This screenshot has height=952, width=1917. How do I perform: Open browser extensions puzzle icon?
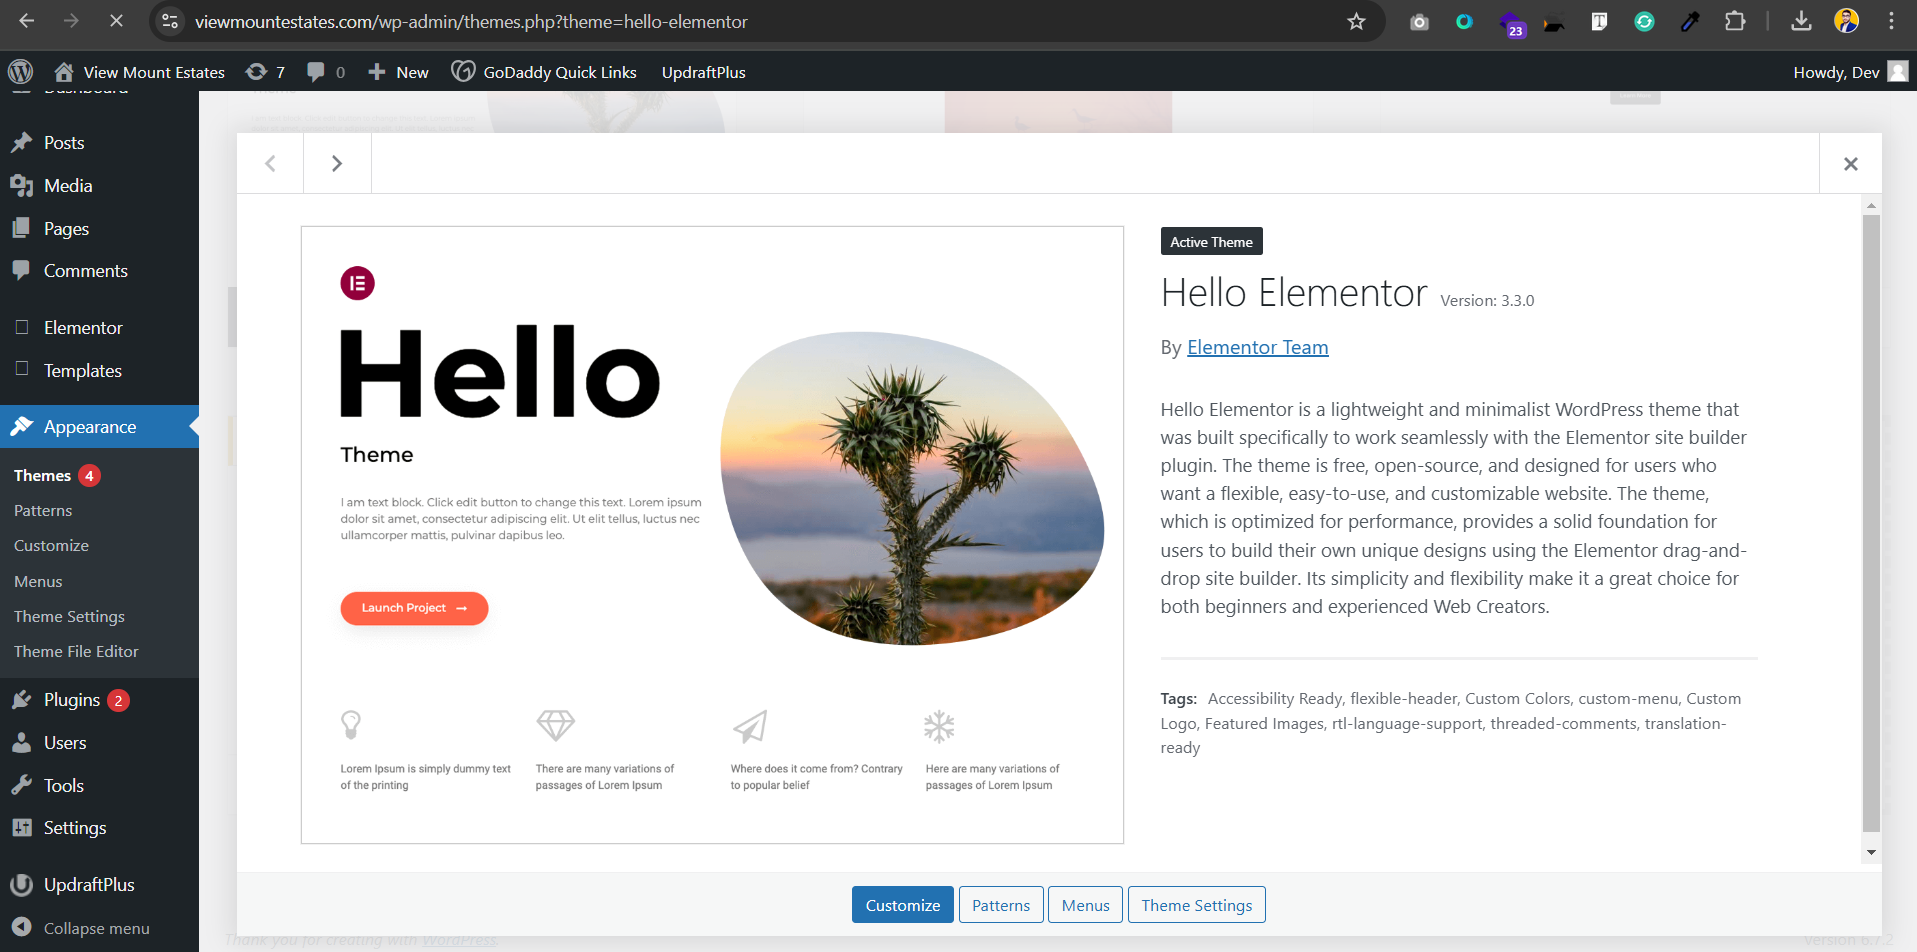(1735, 21)
